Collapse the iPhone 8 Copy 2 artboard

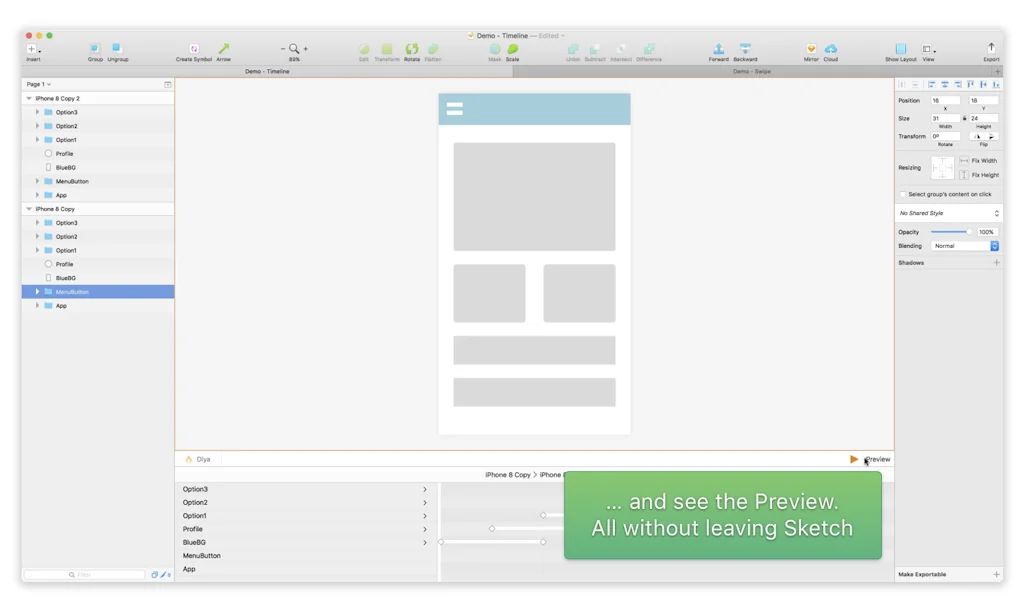(x=29, y=99)
